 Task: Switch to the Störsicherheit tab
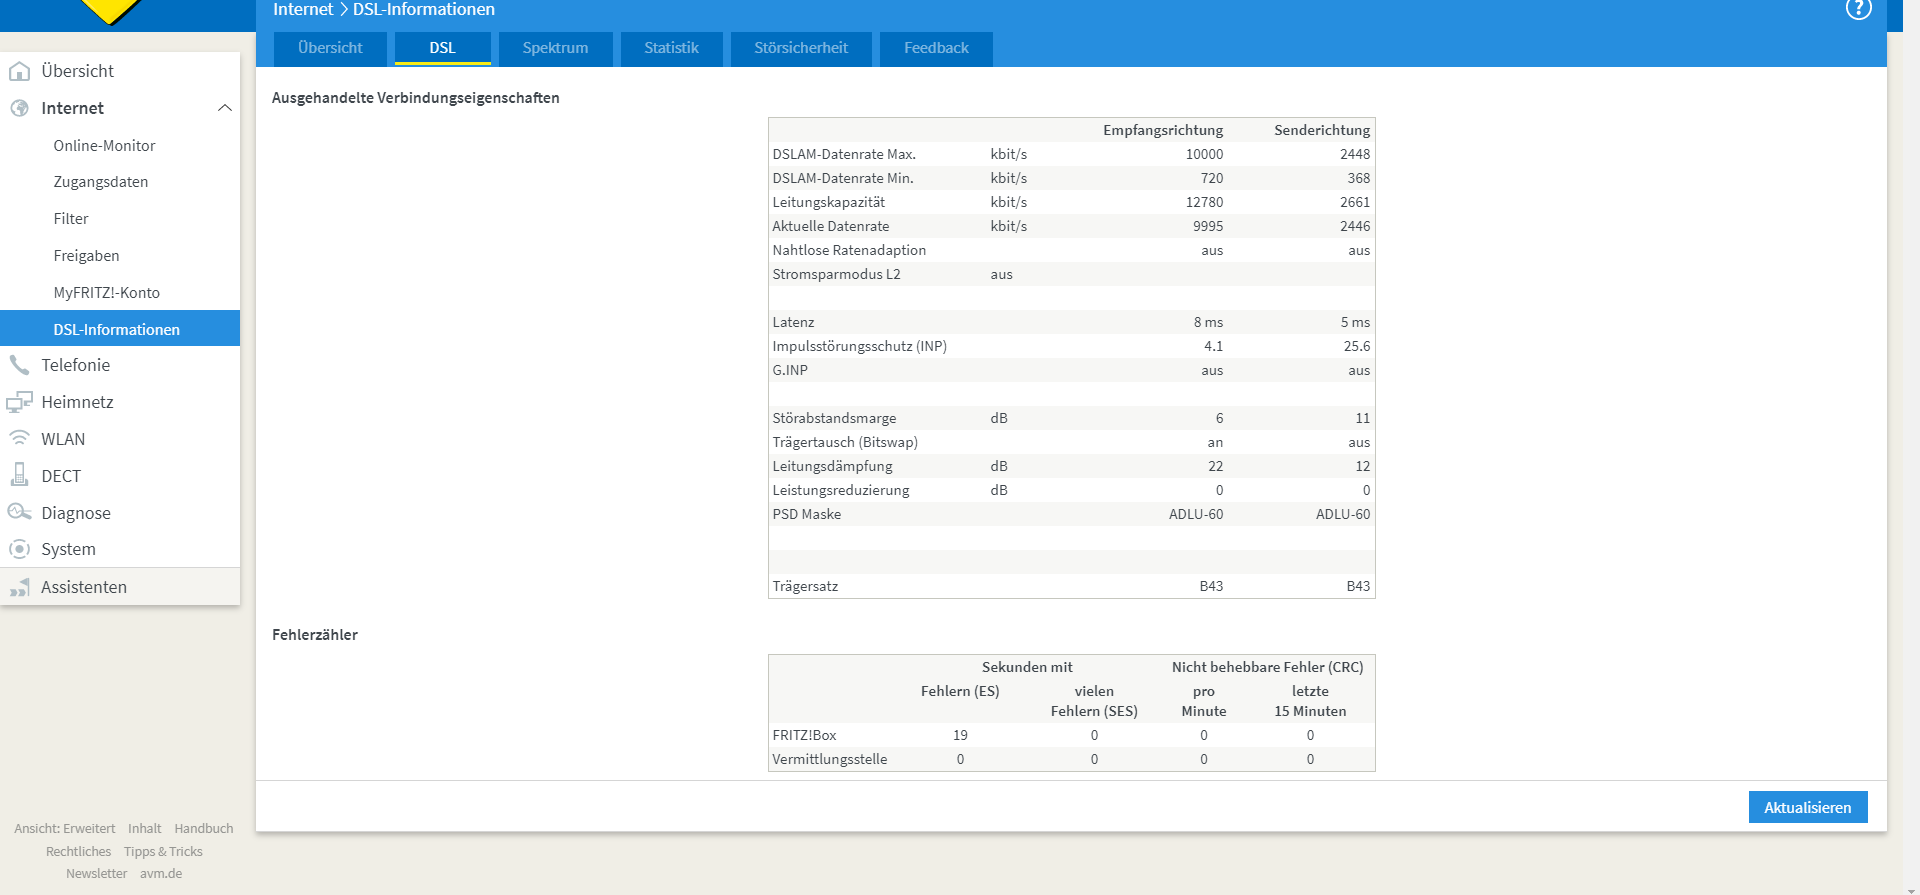(801, 48)
